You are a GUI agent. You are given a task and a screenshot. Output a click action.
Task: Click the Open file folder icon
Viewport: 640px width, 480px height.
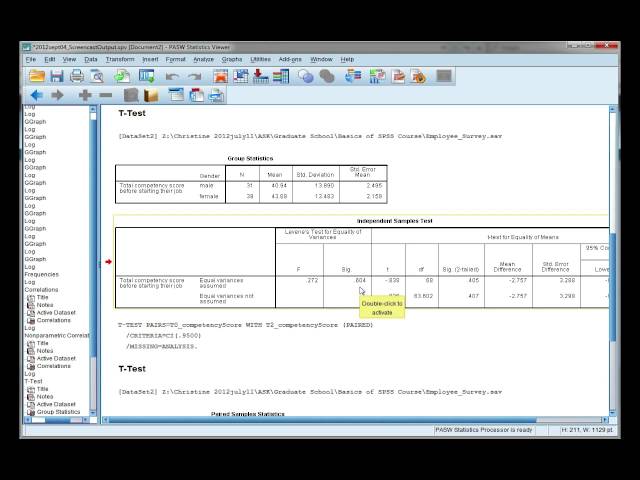[37, 76]
